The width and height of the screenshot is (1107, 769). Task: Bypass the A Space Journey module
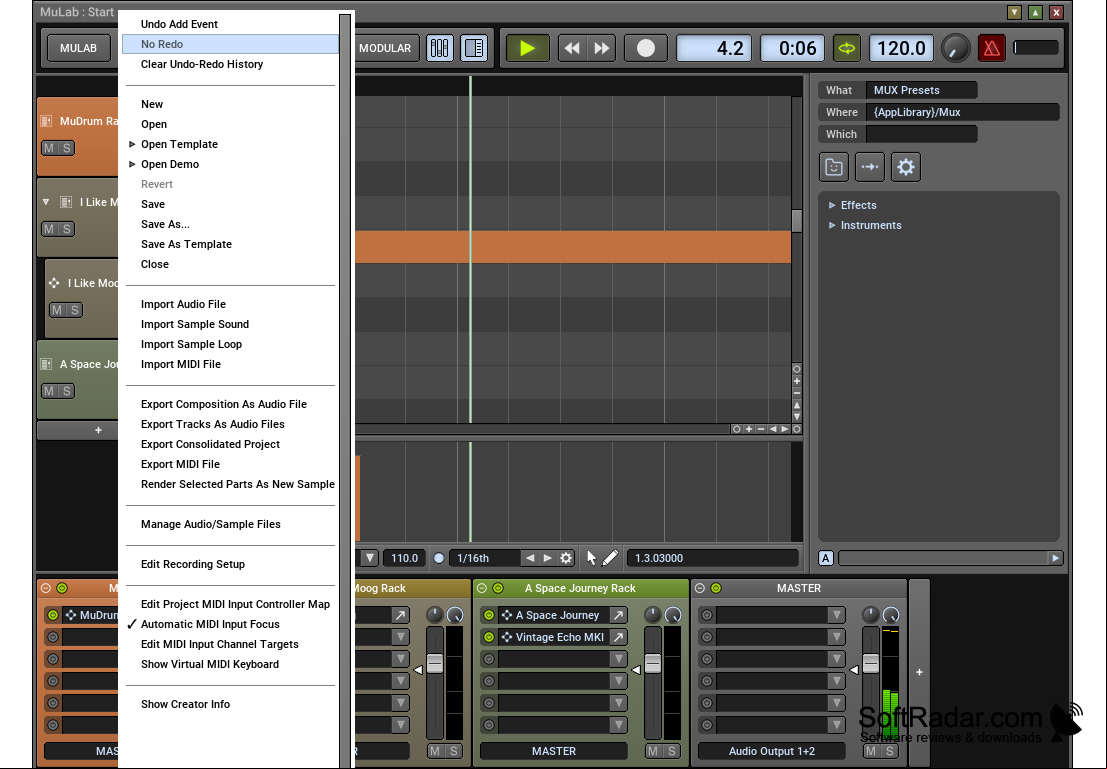489,616
